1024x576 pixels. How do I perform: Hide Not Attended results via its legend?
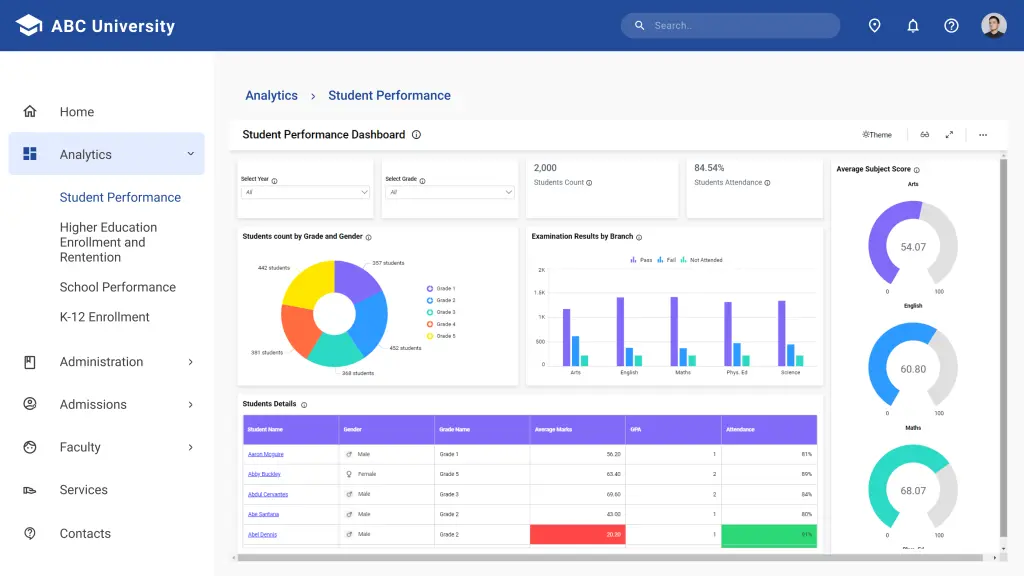click(704, 259)
